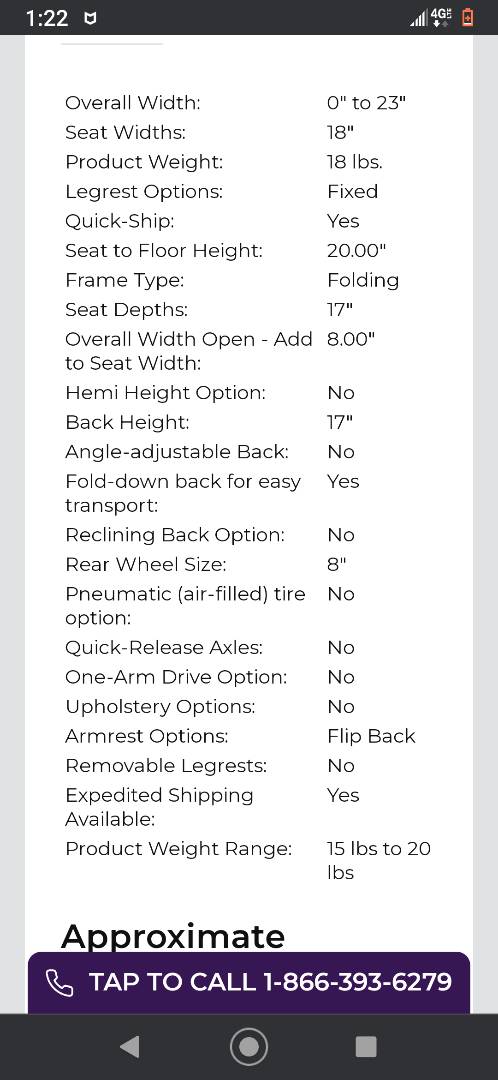The height and width of the screenshot is (1080, 498).
Task: Tap the Android back navigation button
Action: click(x=129, y=1047)
